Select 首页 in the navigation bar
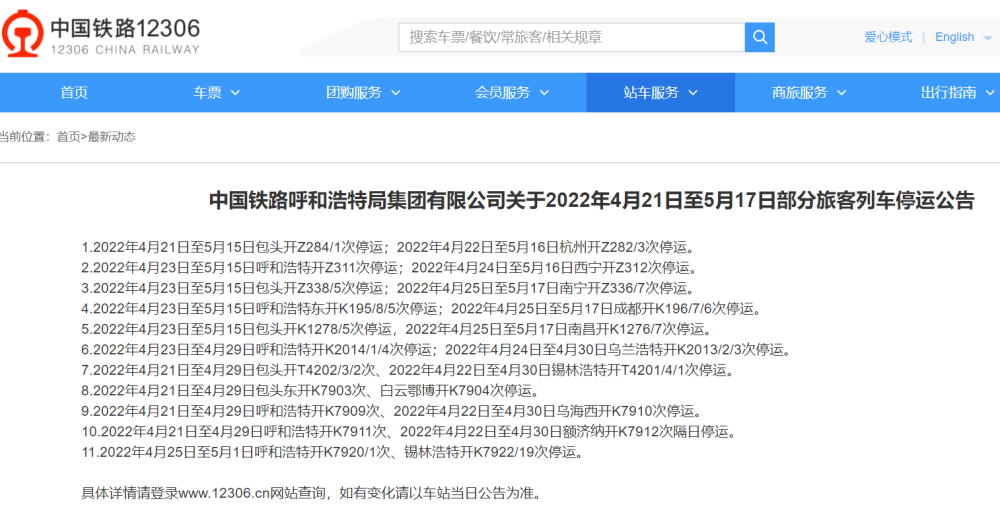1000x511 pixels. (x=74, y=93)
